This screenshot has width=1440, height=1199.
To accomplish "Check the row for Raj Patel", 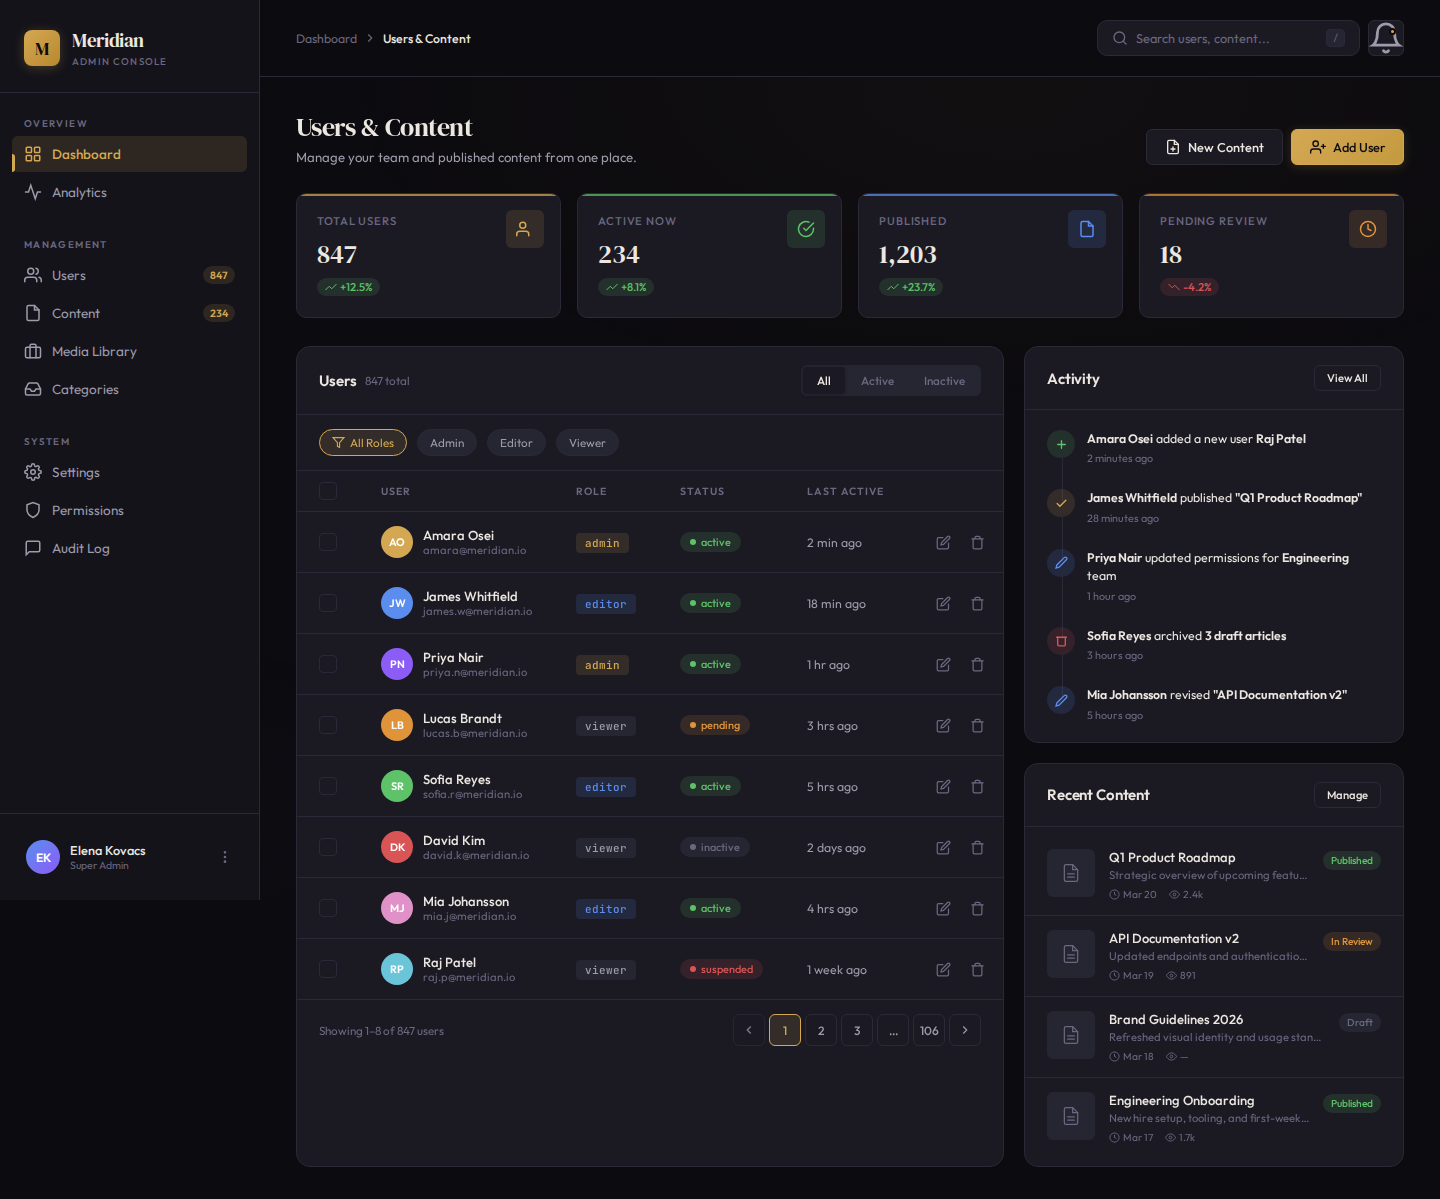I will click(327, 969).
